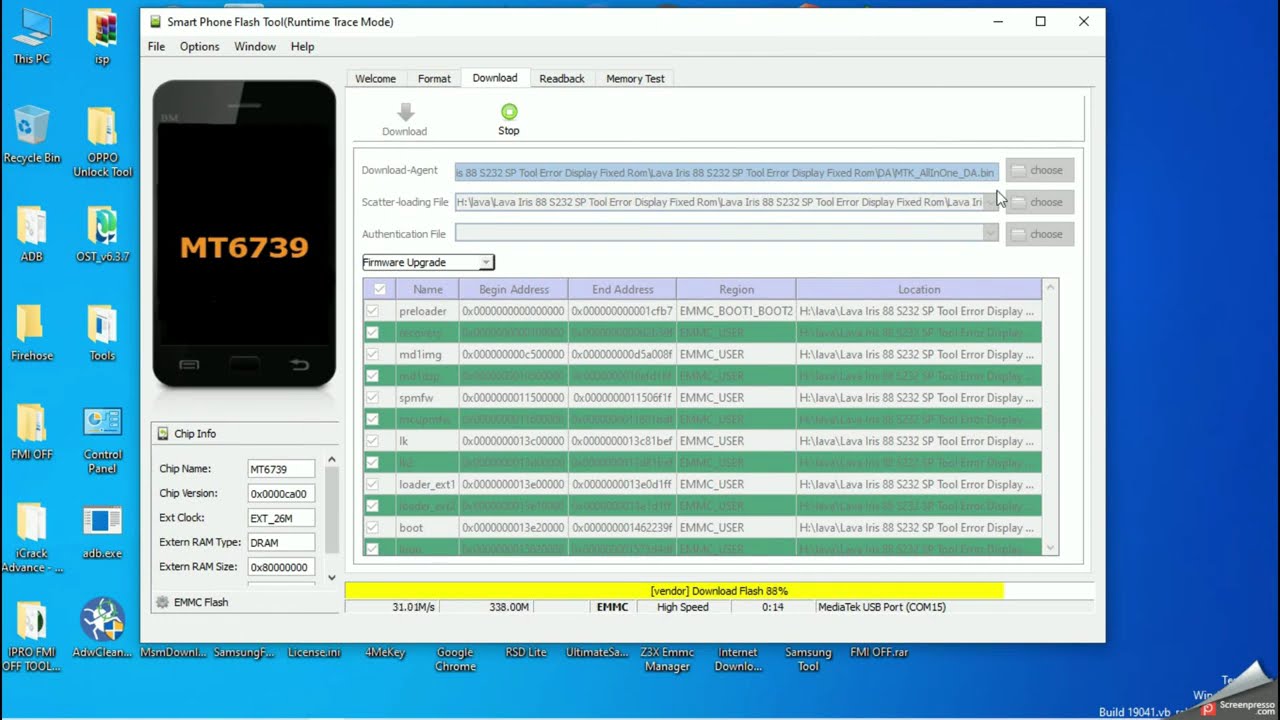Click the green Stop icon
1280x720 pixels.
tap(509, 112)
